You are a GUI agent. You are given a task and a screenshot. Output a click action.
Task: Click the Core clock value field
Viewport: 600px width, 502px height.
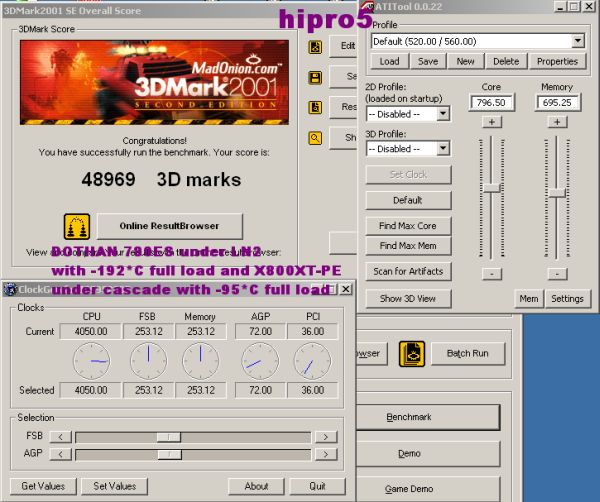point(491,103)
